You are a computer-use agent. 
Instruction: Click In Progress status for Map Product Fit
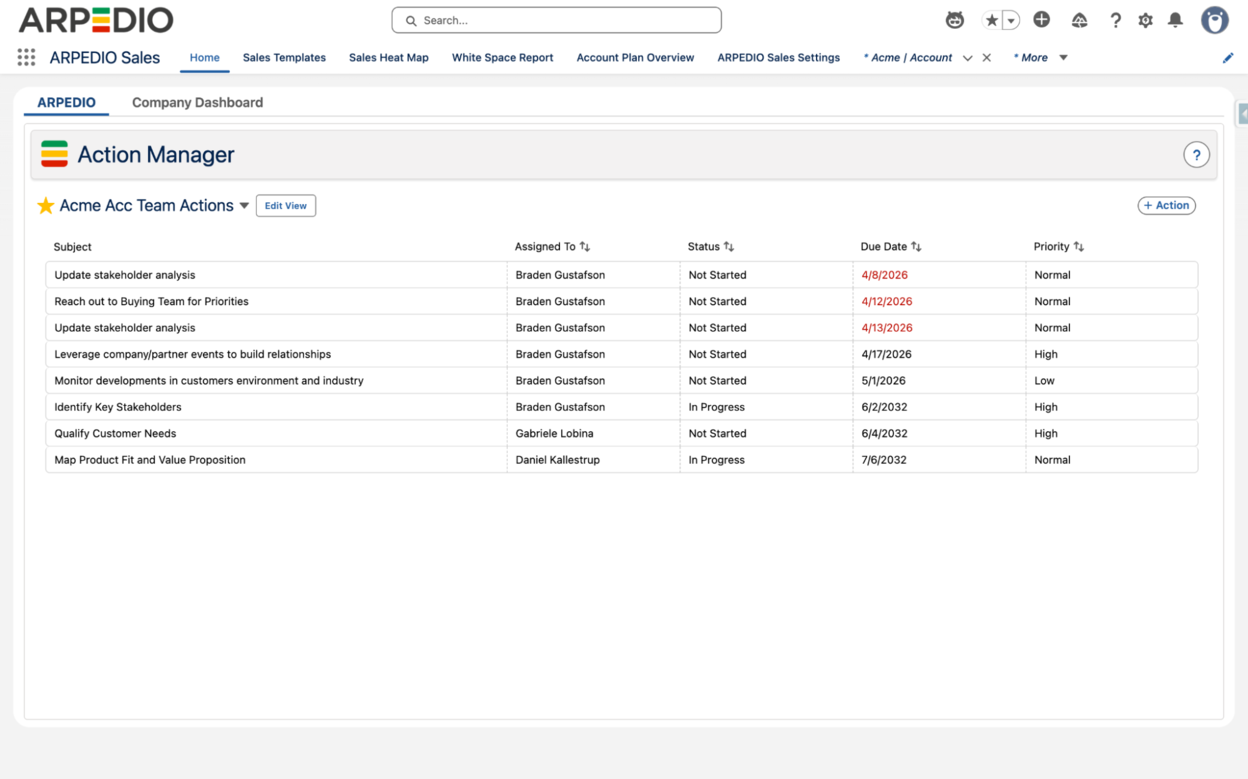tap(716, 460)
